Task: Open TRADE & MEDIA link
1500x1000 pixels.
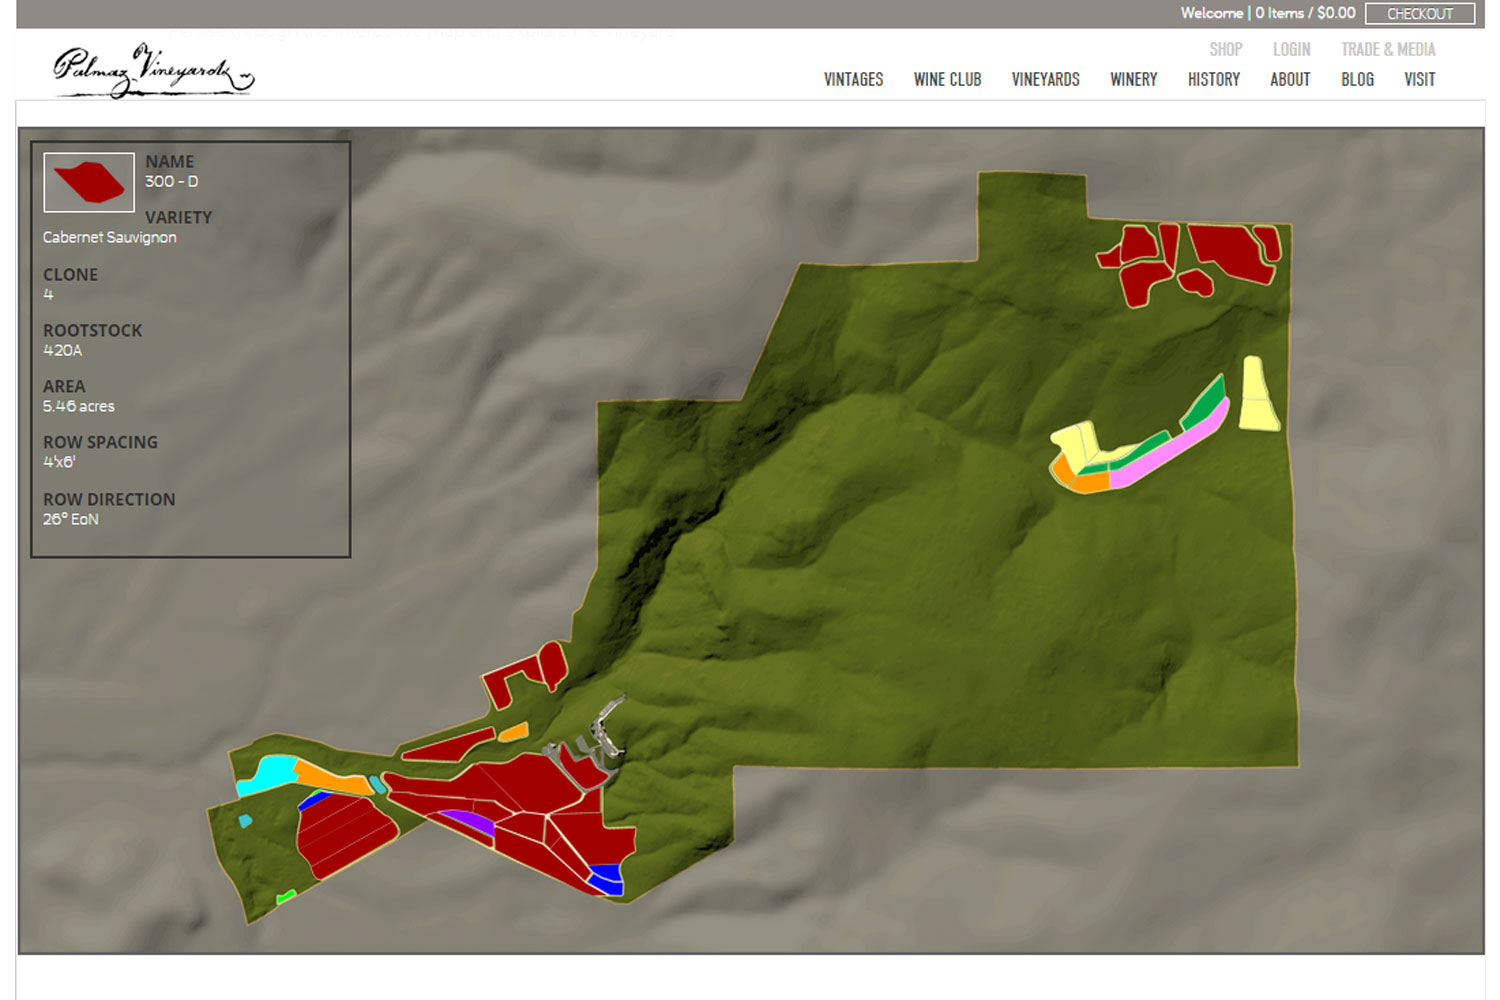Action: (1388, 49)
